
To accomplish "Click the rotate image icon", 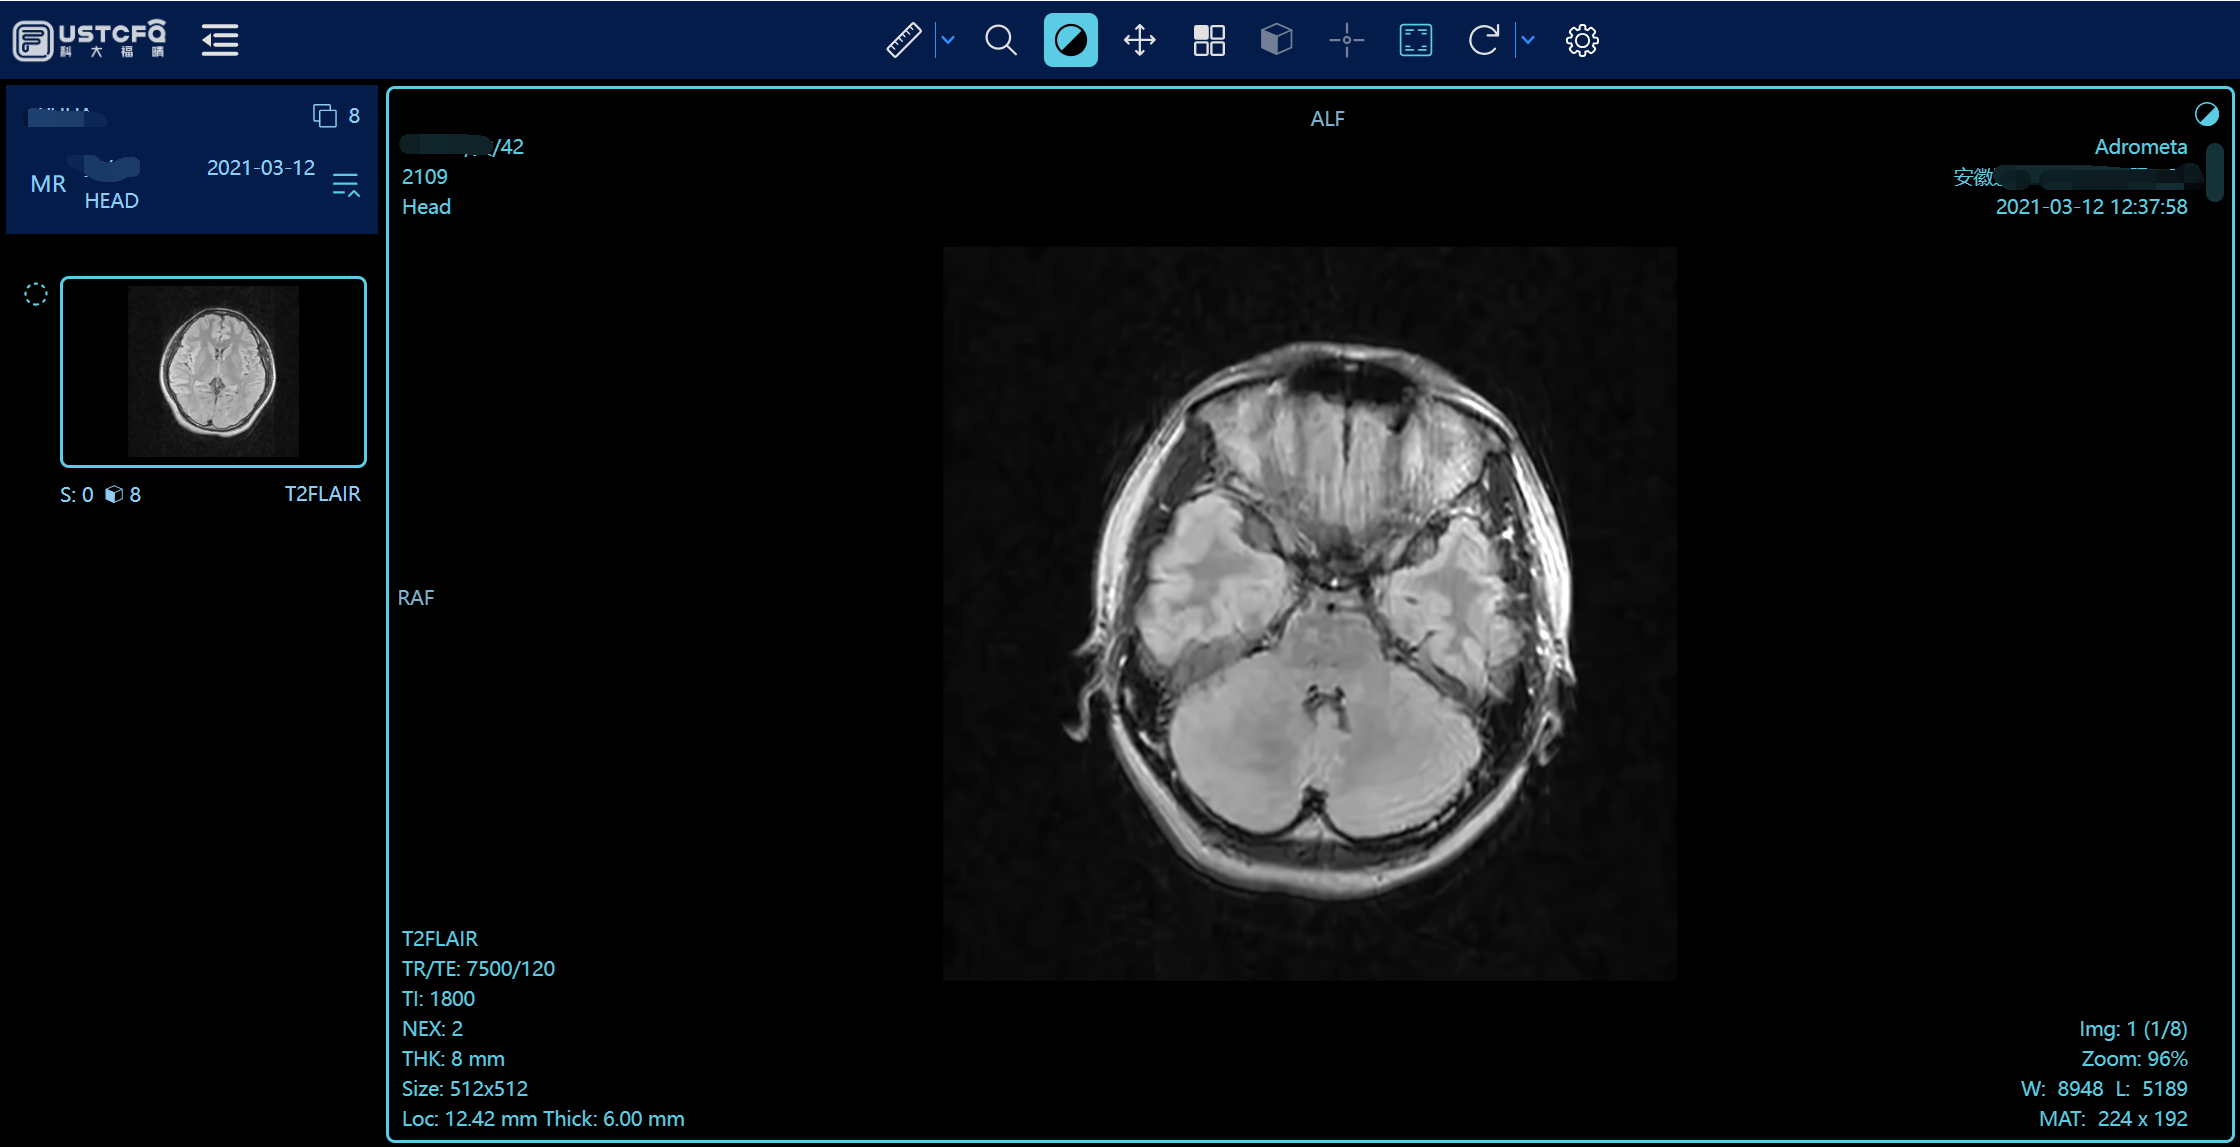I will 1483,40.
